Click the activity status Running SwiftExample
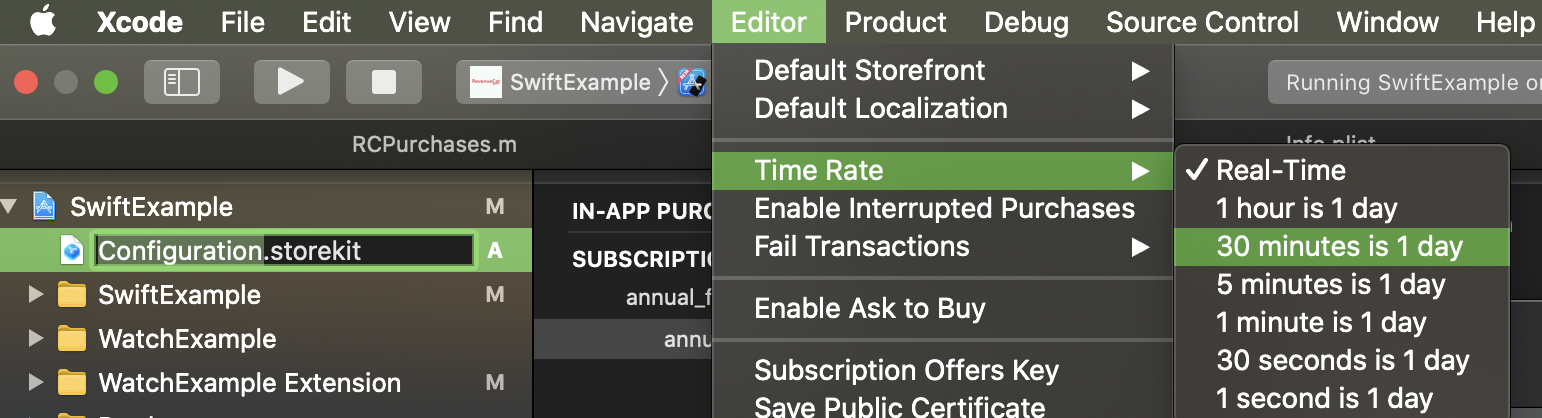The image size is (1542, 418). coord(1405,82)
